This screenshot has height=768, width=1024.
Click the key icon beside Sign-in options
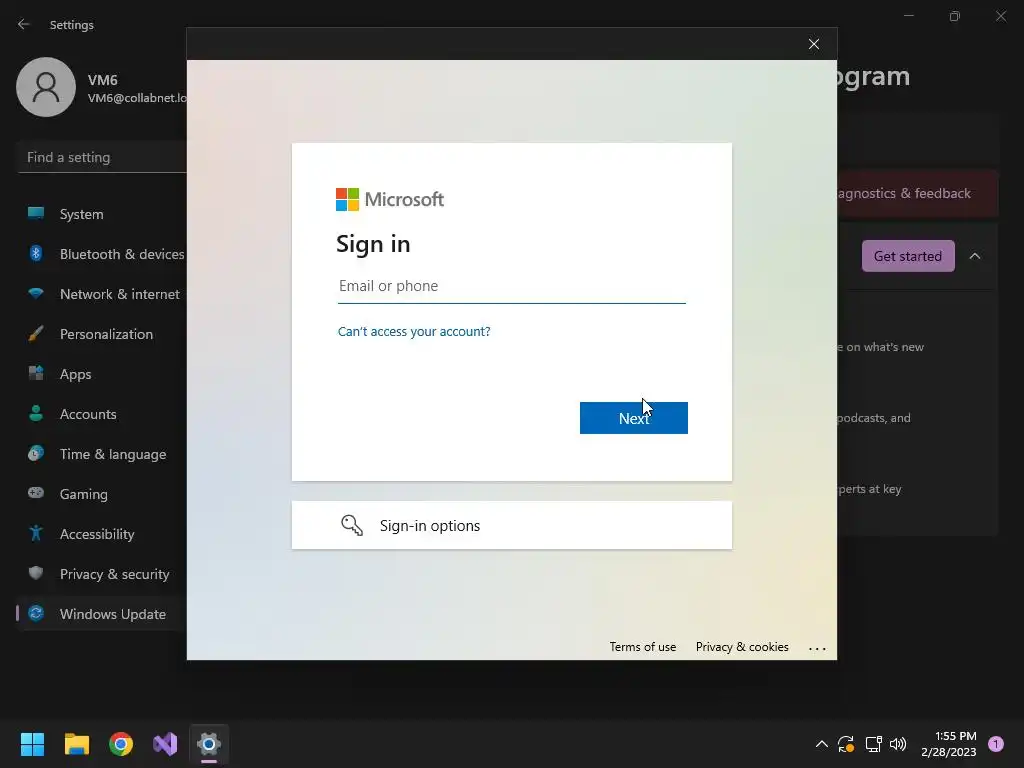pyautogui.click(x=351, y=525)
